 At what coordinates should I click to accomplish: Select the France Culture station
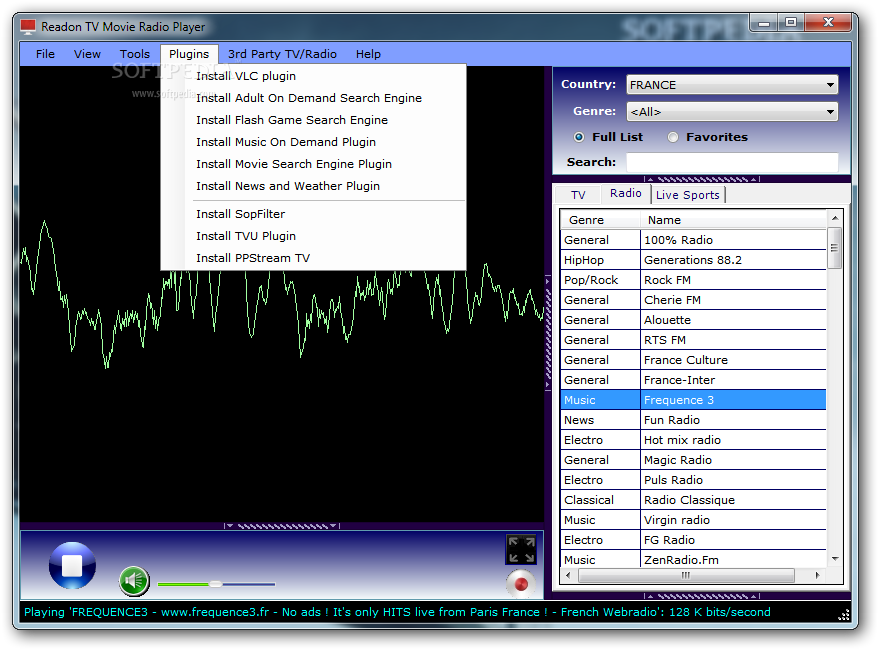693,360
